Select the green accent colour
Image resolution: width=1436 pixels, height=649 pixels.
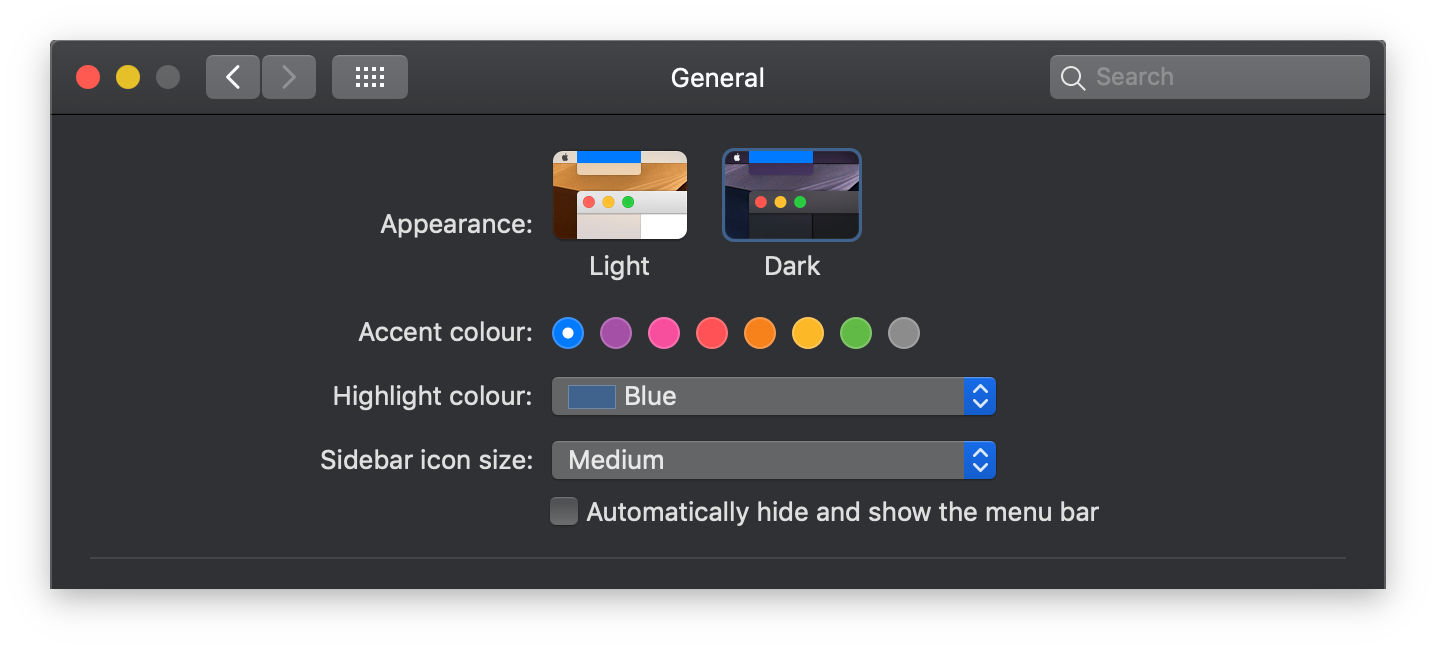(x=855, y=332)
